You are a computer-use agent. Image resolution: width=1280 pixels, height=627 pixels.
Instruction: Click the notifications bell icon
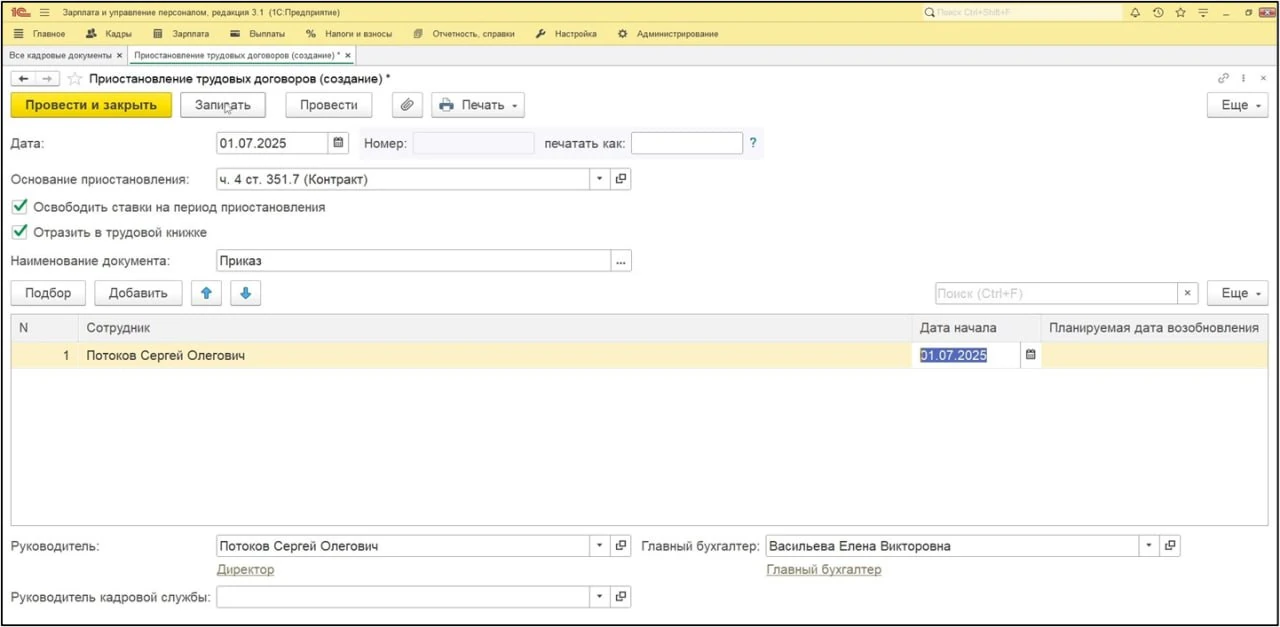click(x=1135, y=13)
